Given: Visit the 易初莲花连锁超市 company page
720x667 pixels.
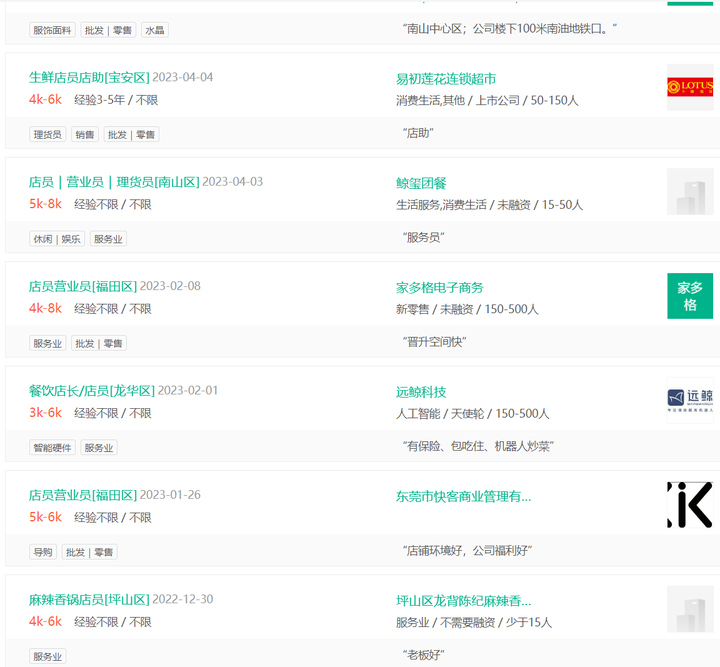Looking at the screenshot, I should click(x=446, y=79).
